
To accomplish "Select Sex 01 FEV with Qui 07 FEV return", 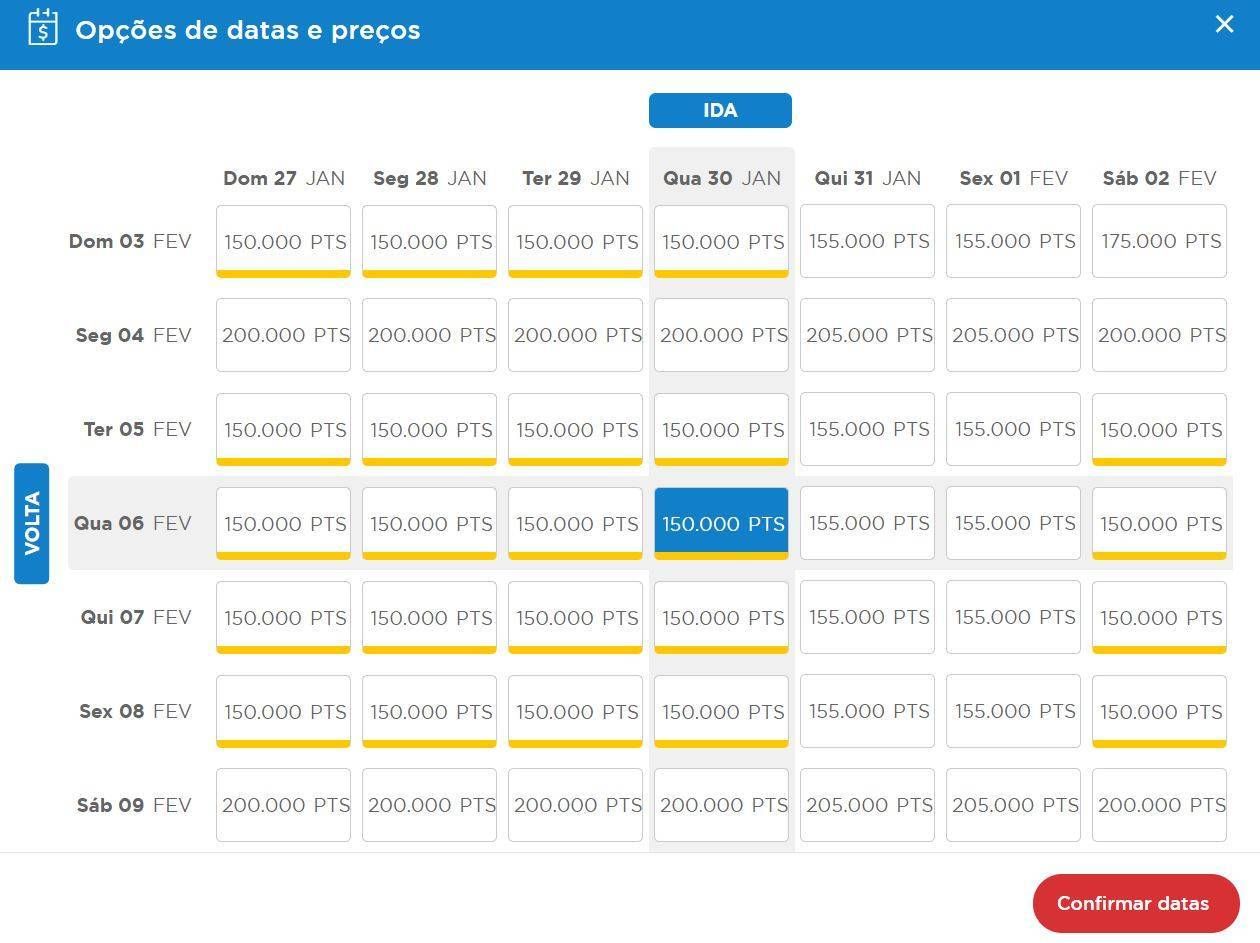I will (x=1013, y=617).
